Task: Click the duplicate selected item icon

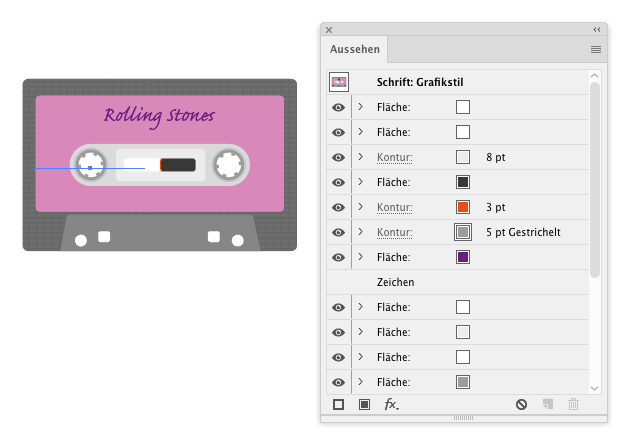Action: pos(548,404)
